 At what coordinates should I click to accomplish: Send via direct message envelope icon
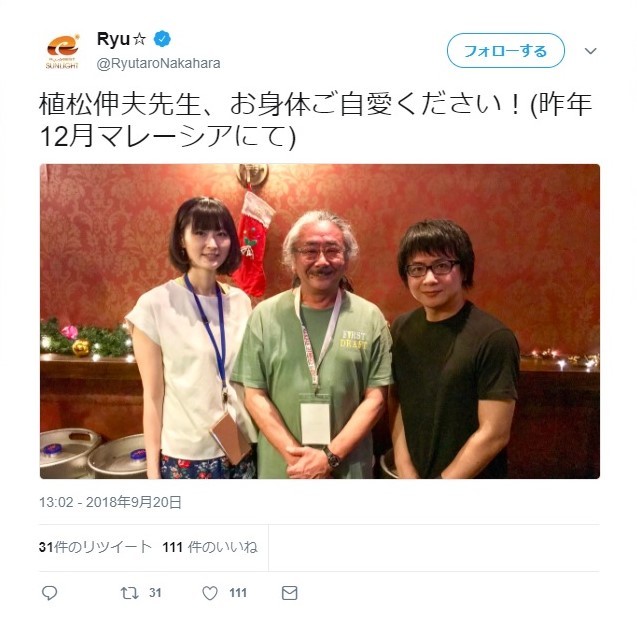(x=290, y=593)
